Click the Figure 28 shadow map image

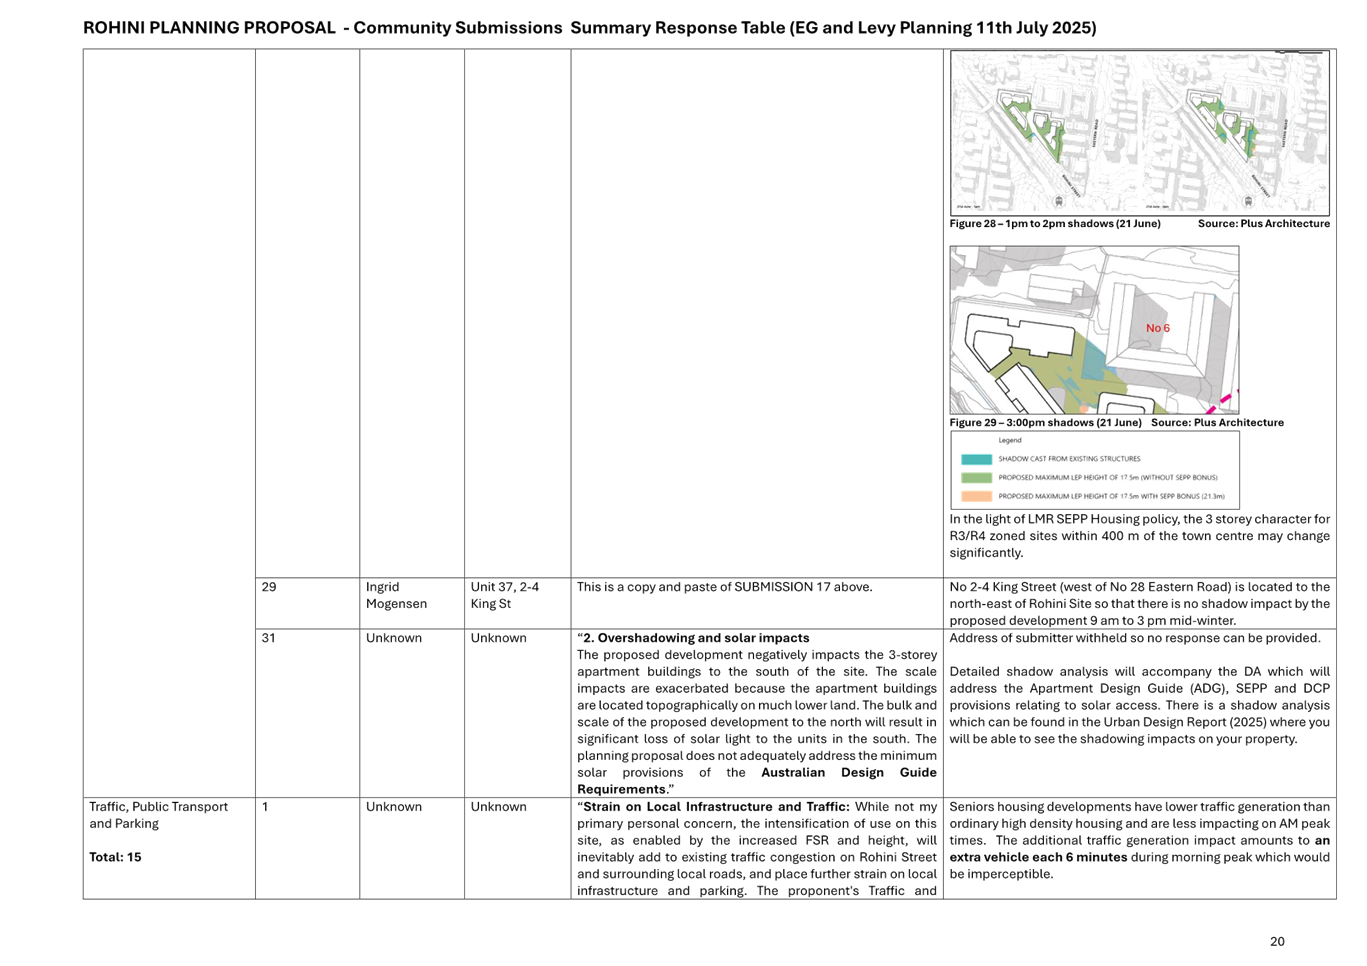[x=1139, y=133]
